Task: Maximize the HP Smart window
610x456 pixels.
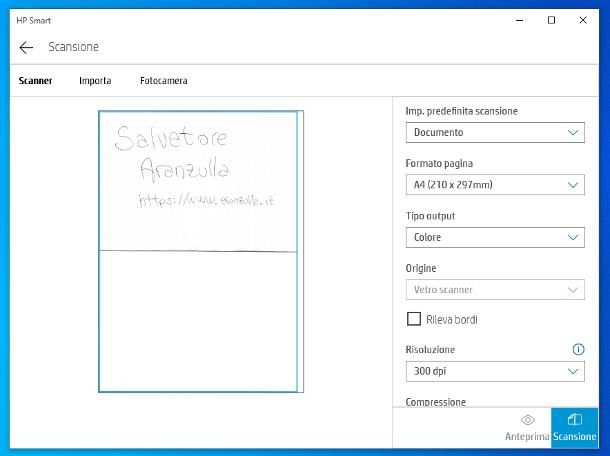Action: (551, 20)
